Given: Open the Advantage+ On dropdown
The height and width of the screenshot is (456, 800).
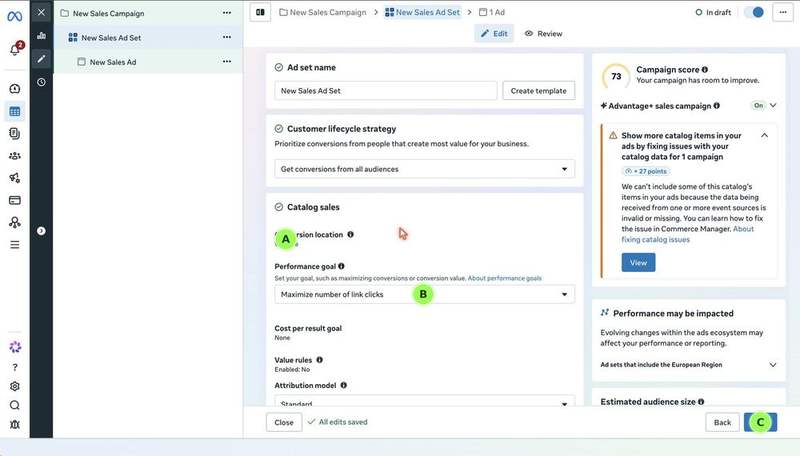Looking at the screenshot, I should coord(764,106).
